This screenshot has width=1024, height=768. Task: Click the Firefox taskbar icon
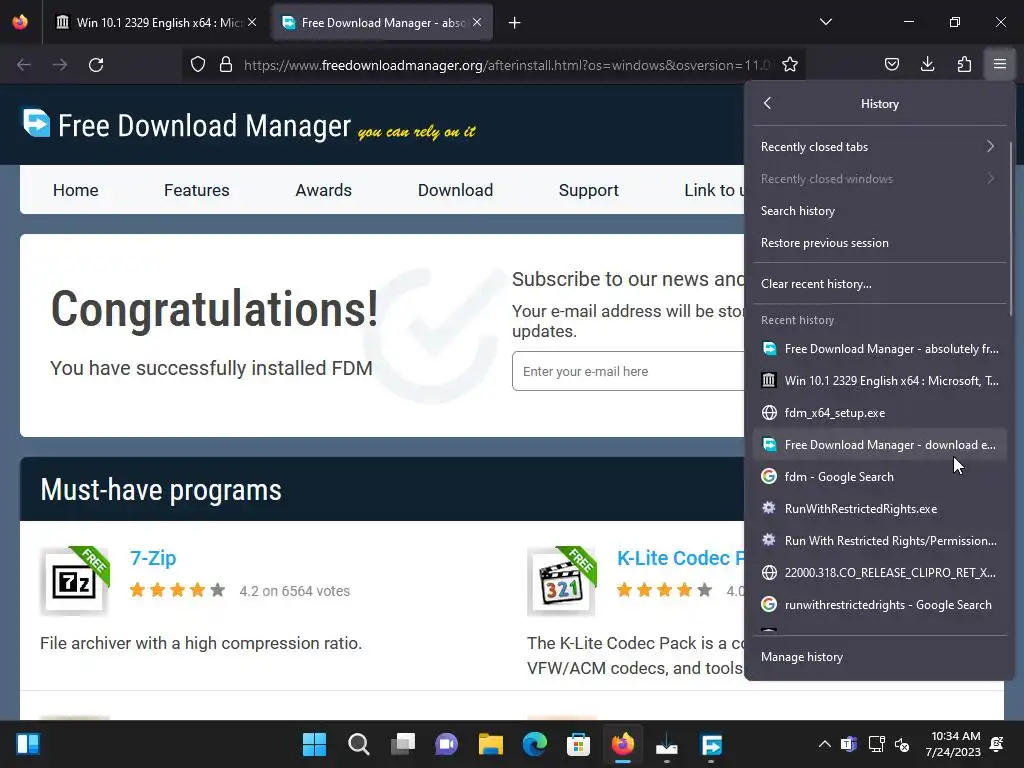click(622, 744)
